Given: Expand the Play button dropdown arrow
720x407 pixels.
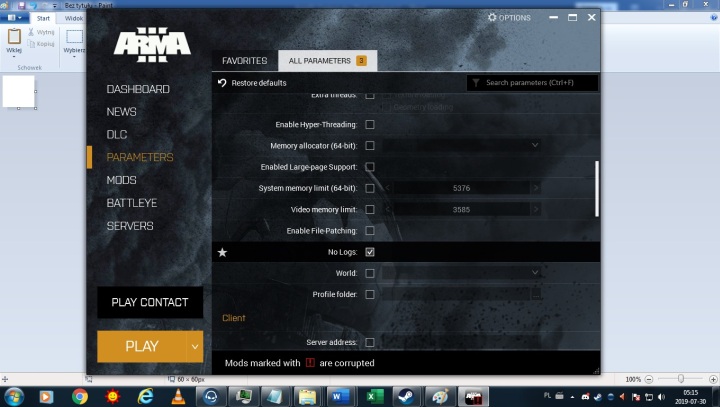Looking at the screenshot, I should (195, 346).
